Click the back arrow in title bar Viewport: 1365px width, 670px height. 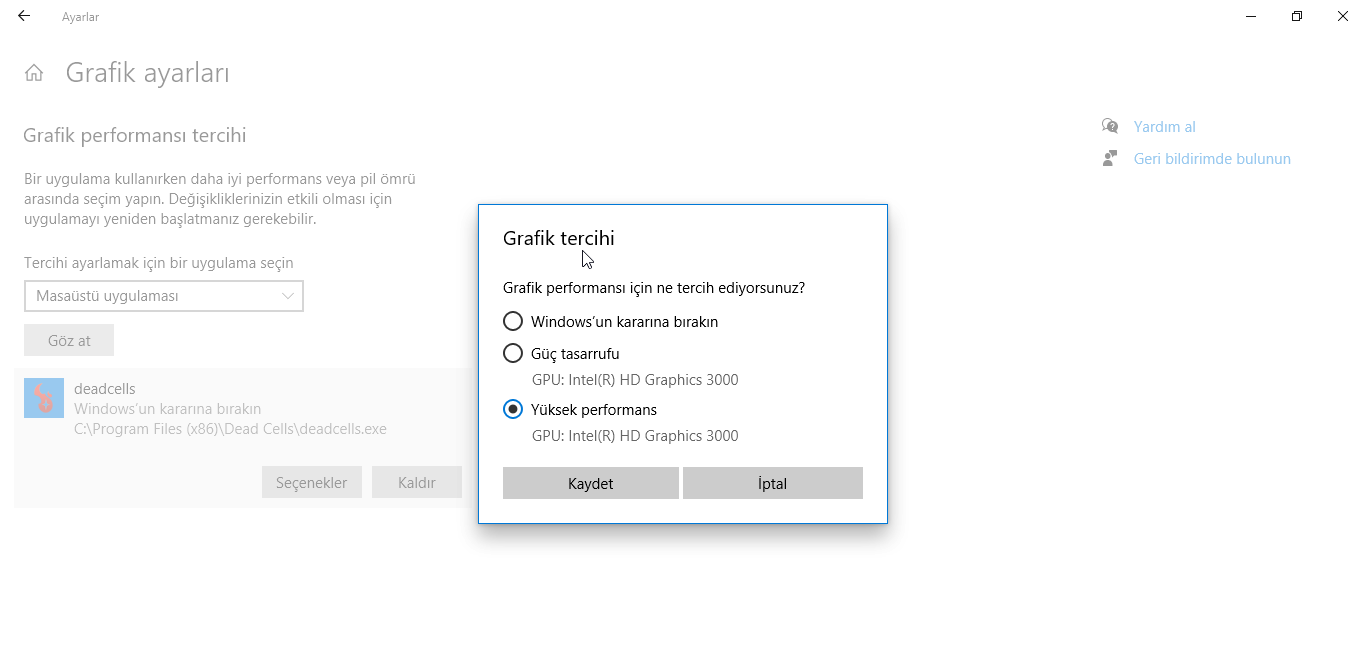click(x=24, y=16)
